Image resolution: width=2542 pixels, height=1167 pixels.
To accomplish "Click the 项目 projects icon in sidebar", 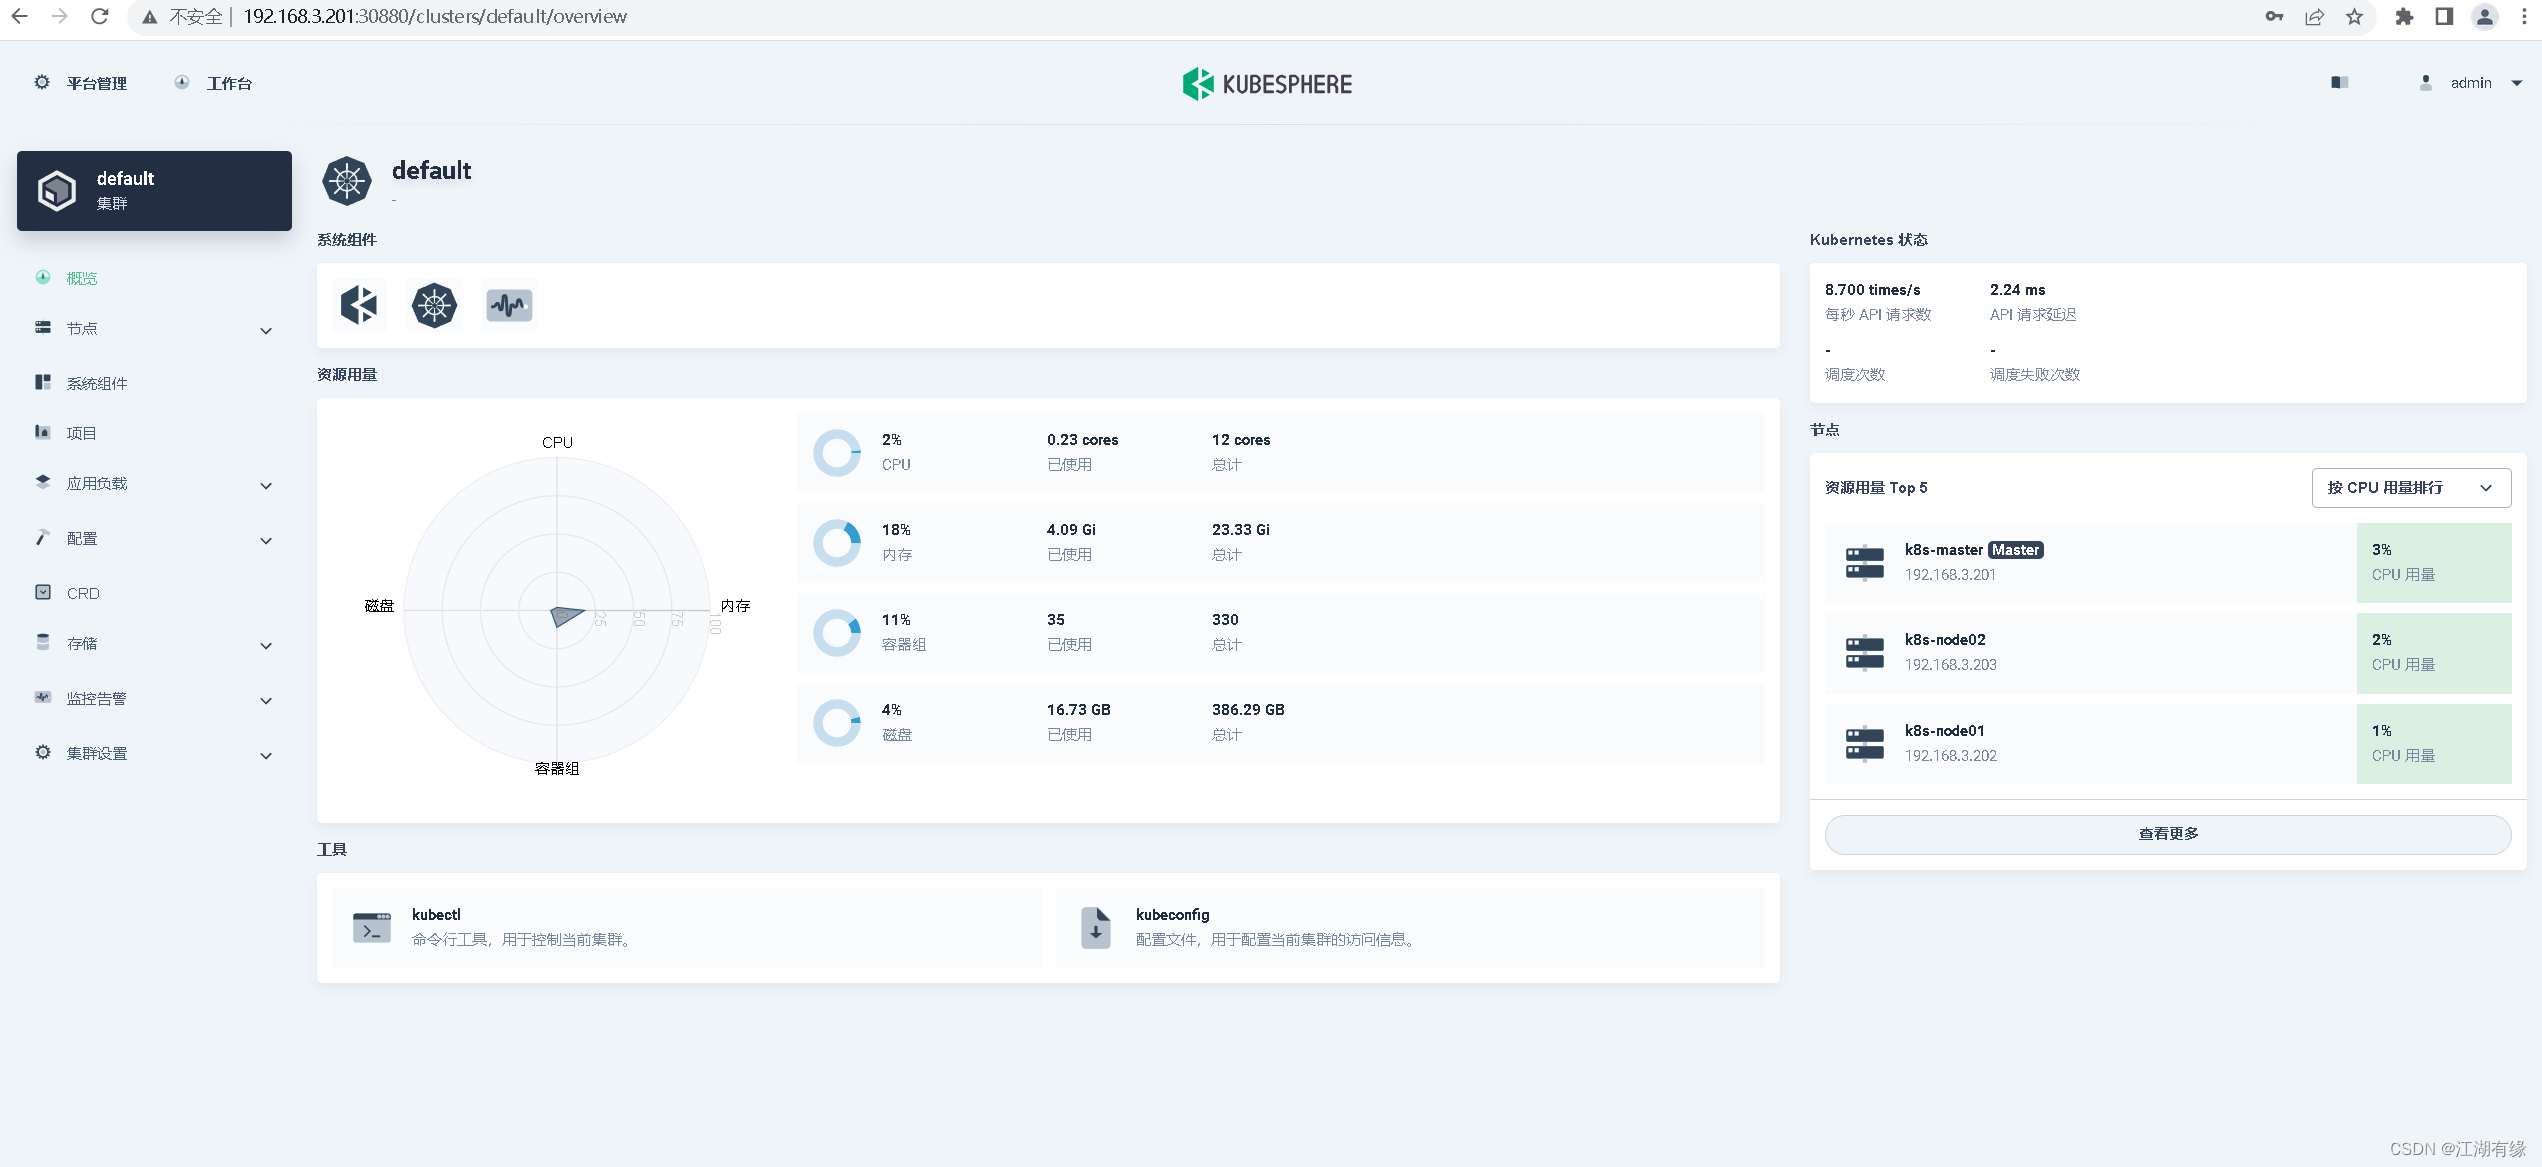I will coord(43,432).
